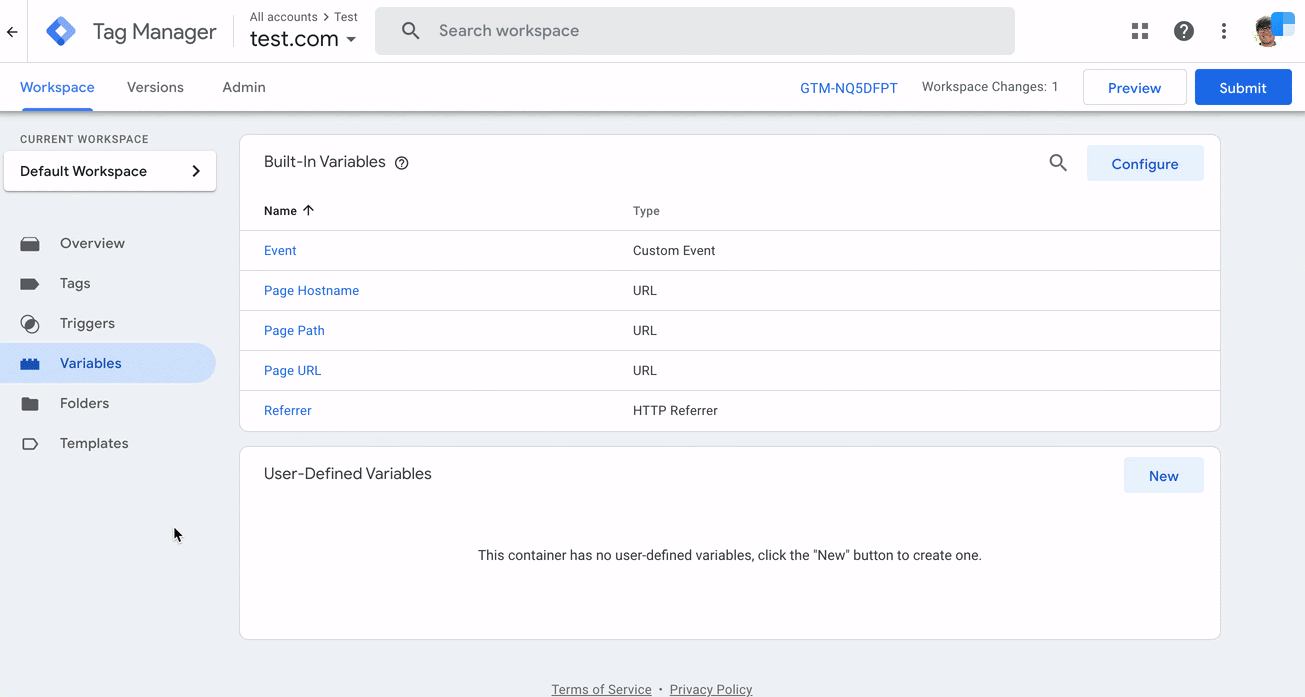
Task: Select Variables in the sidebar
Action: coord(108,363)
